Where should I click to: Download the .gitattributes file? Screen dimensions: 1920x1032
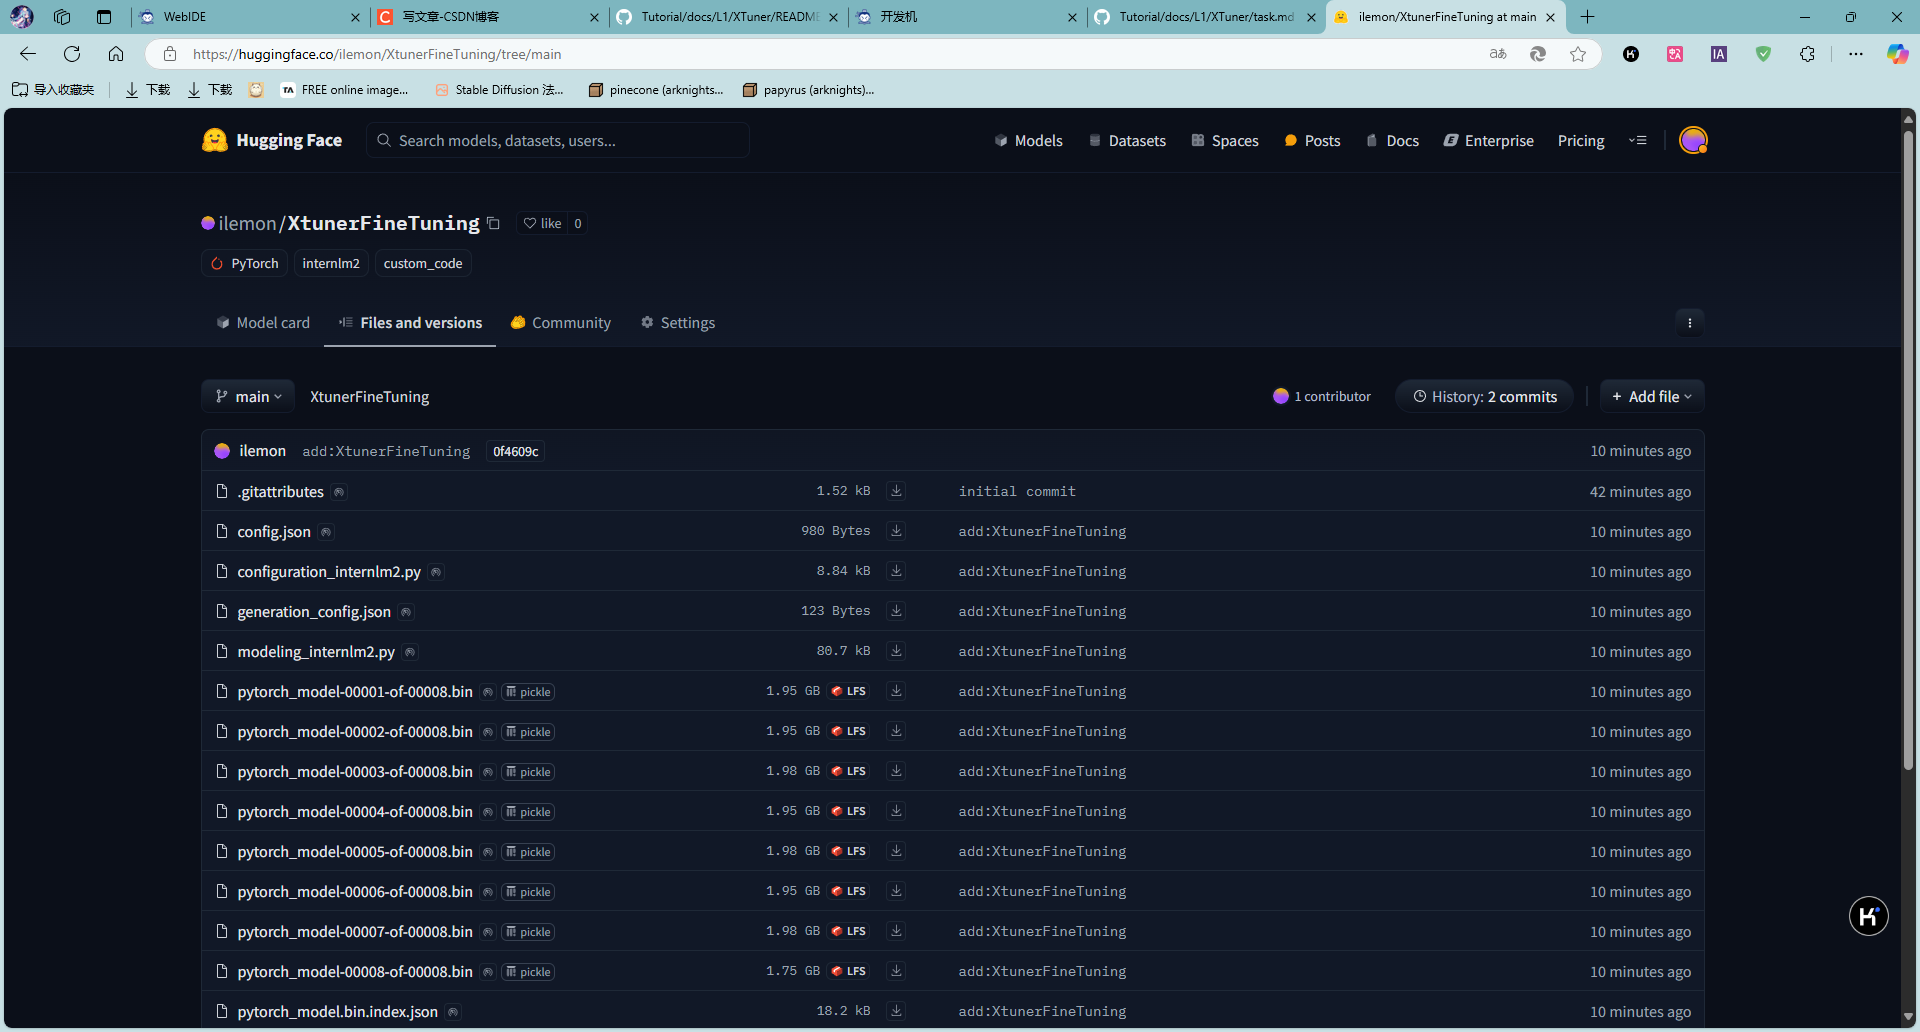pyautogui.click(x=896, y=491)
